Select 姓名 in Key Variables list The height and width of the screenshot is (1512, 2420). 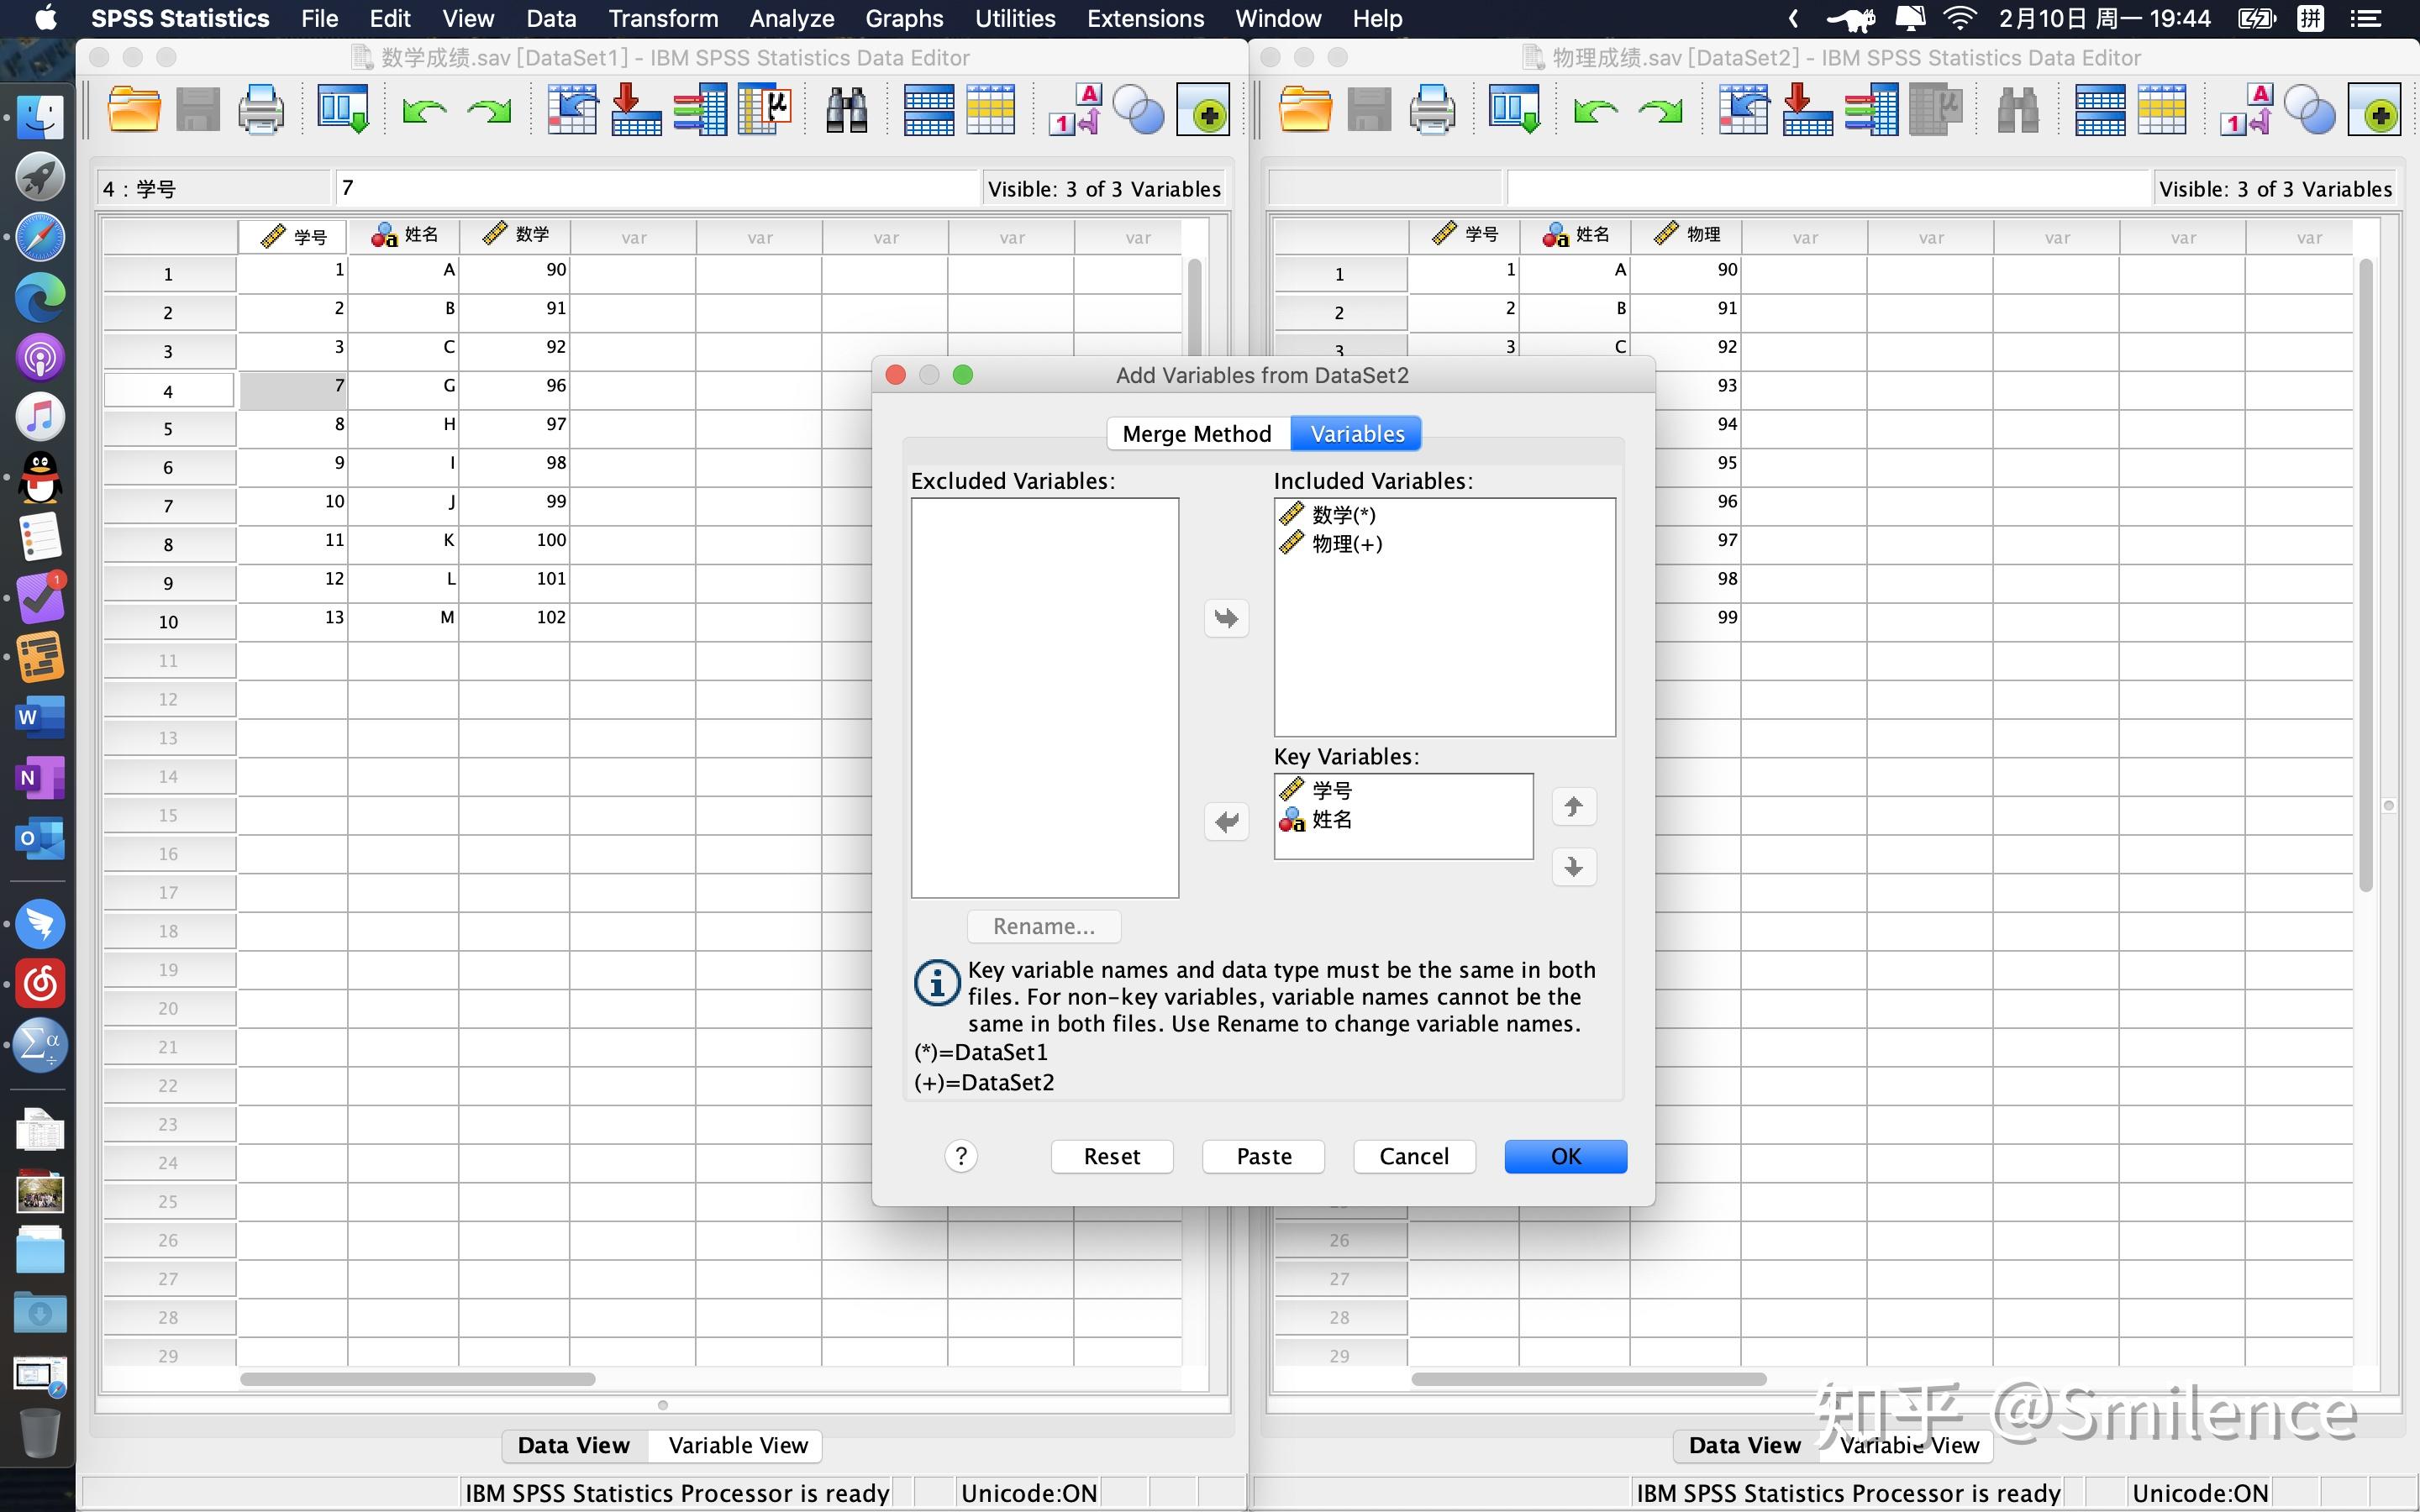(x=1331, y=820)
